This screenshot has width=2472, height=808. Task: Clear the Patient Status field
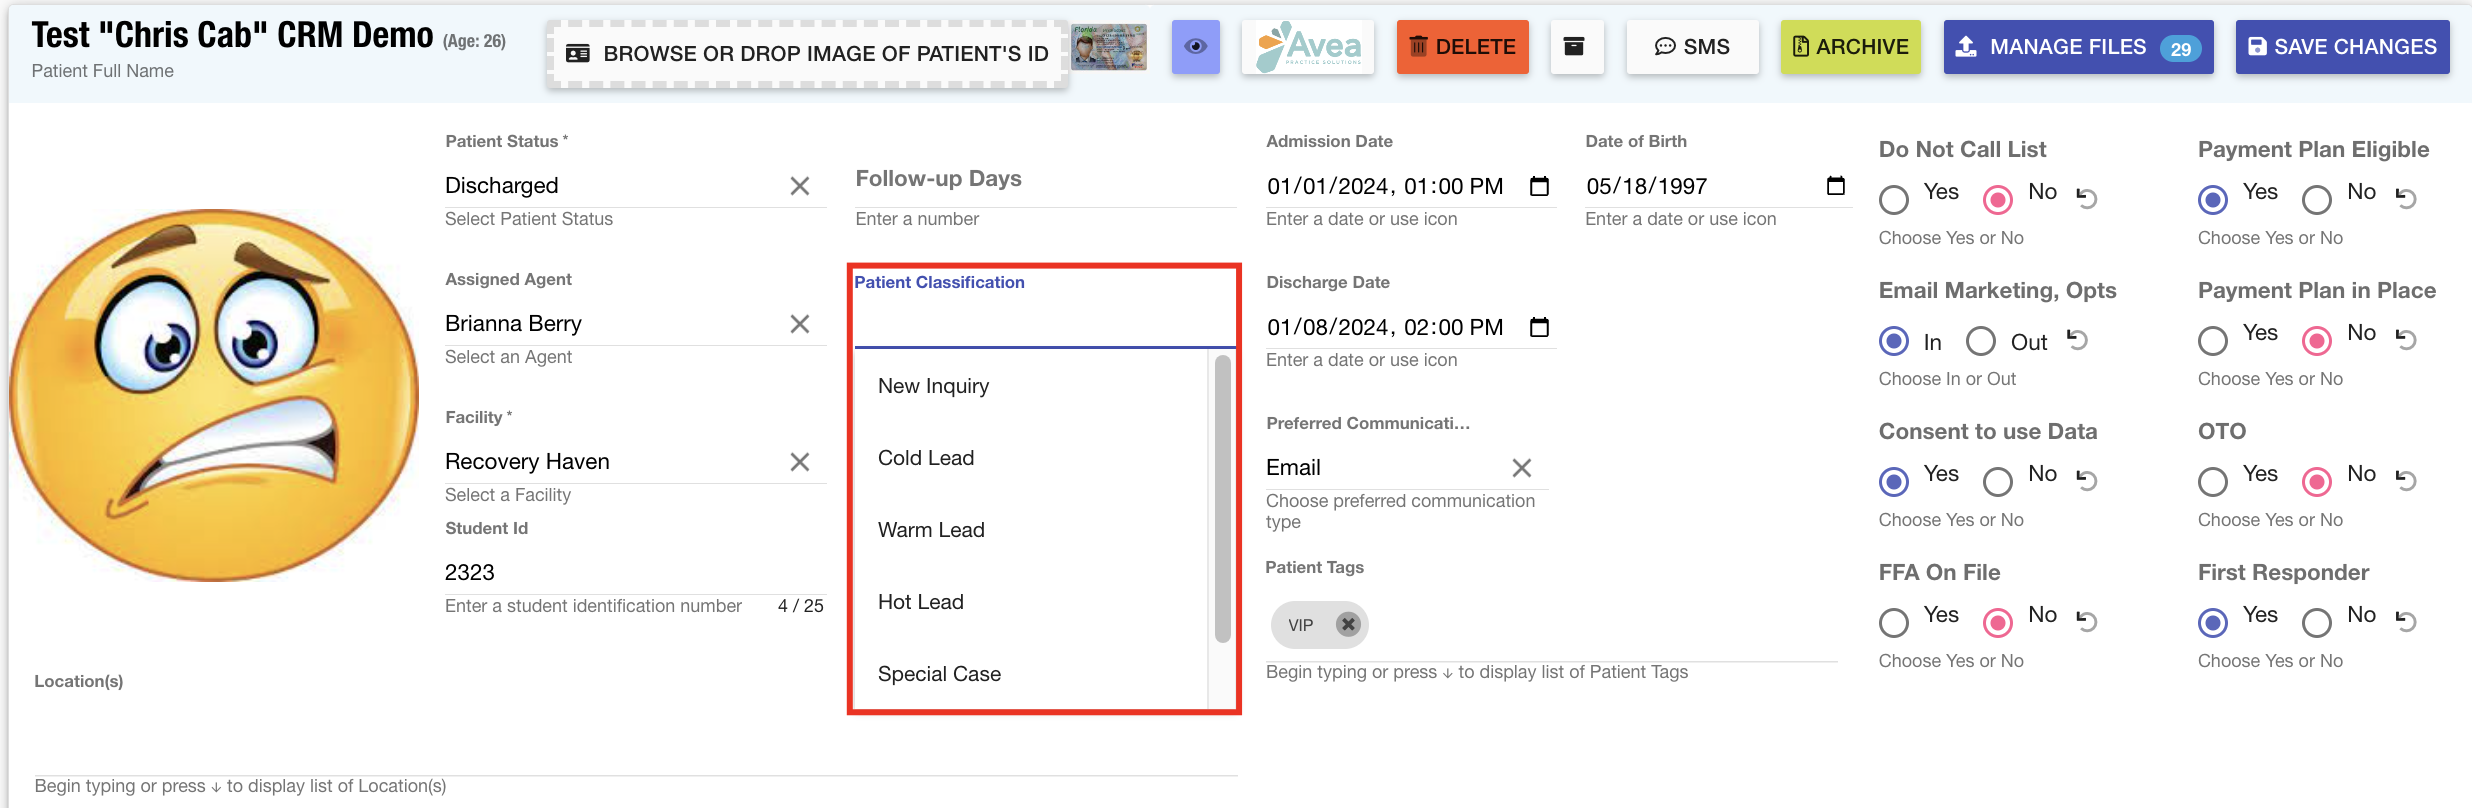click(799, 186)
